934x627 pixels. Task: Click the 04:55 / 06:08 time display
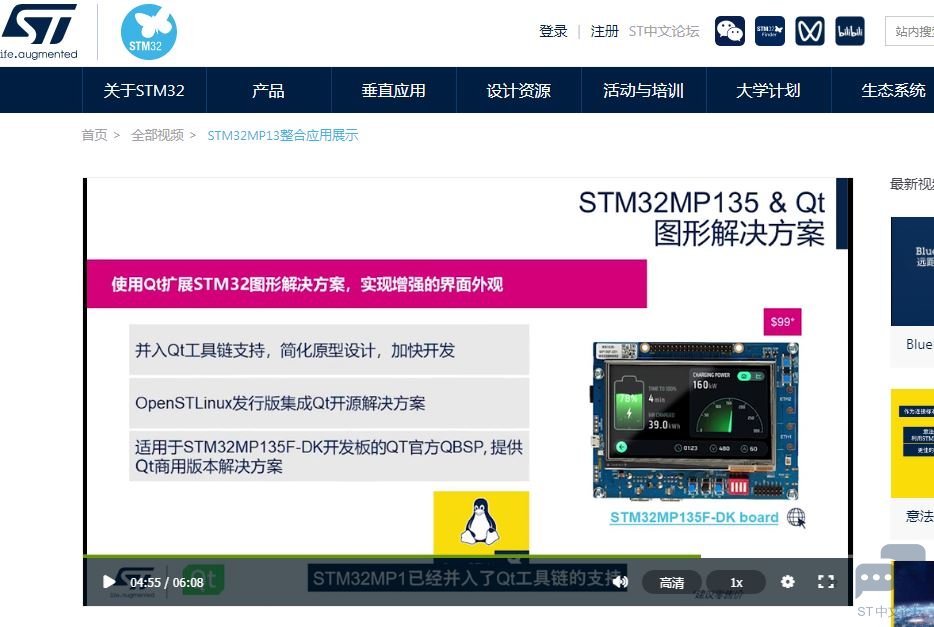tap(167, 582)
